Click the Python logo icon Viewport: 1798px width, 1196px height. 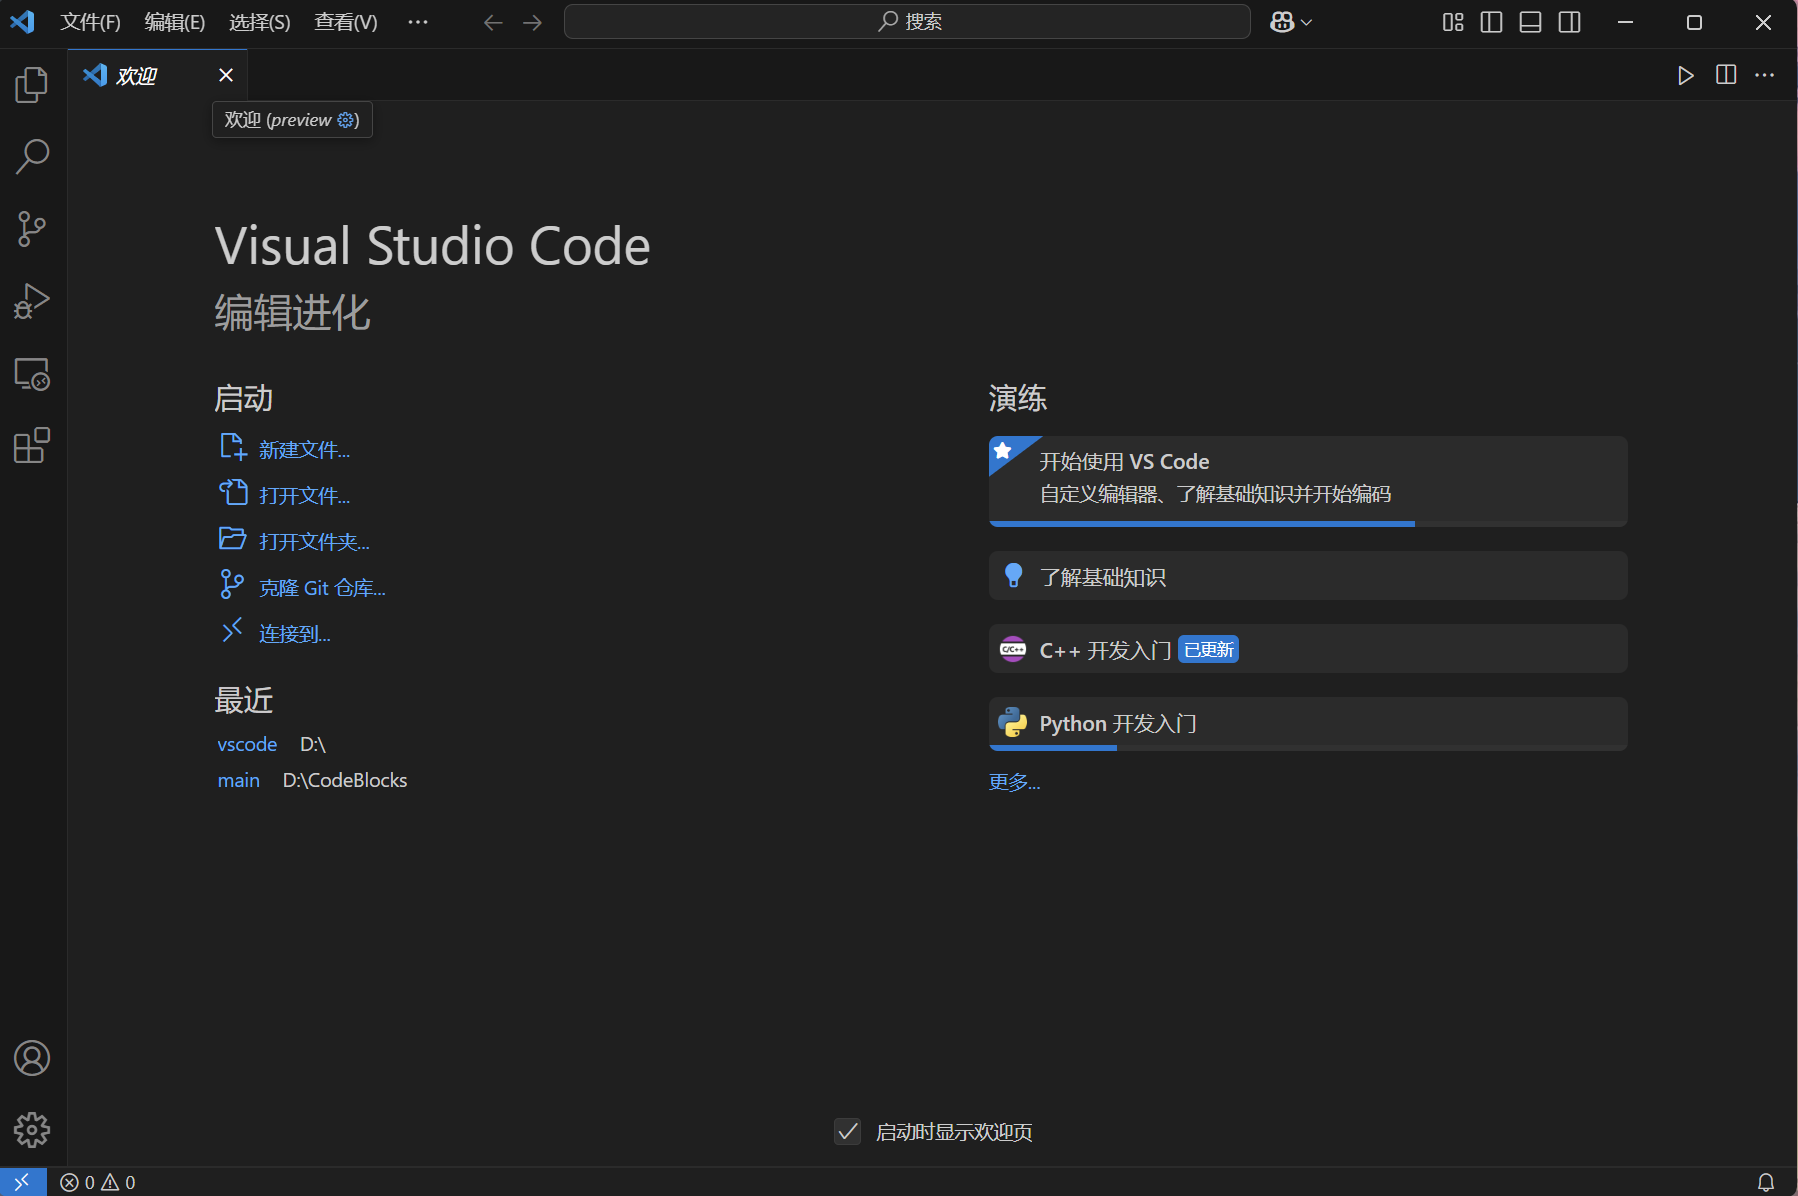tap(1013, 722)
